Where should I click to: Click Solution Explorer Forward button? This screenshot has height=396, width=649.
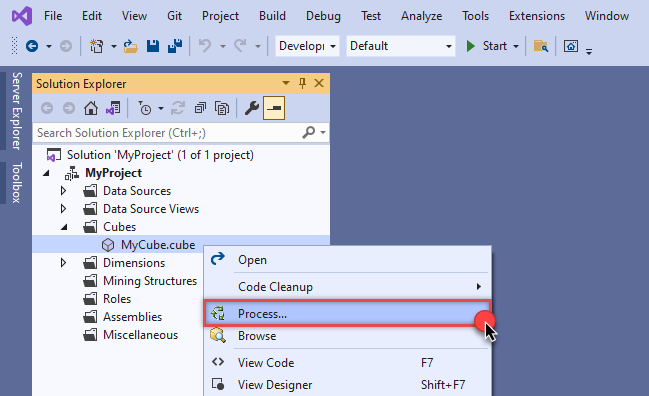pyautogui.click(x=69, y=108)
